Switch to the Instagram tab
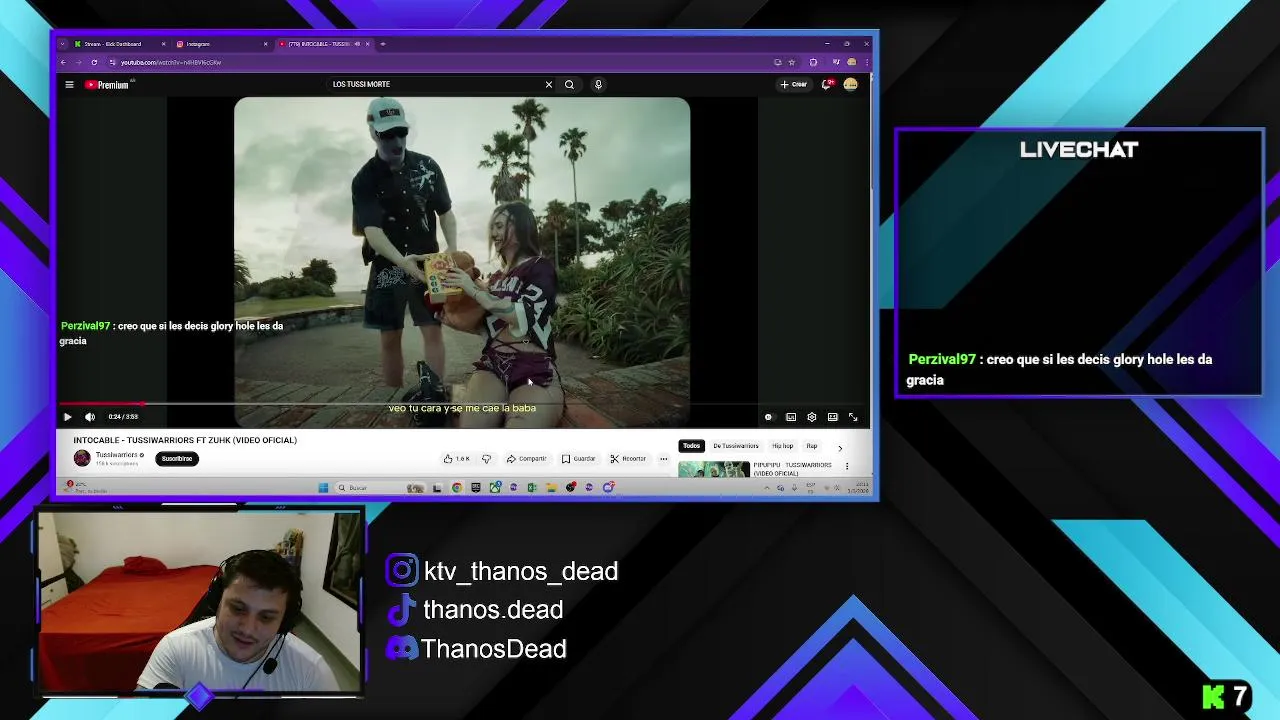Screen dimensions: 1280x720 221,44
